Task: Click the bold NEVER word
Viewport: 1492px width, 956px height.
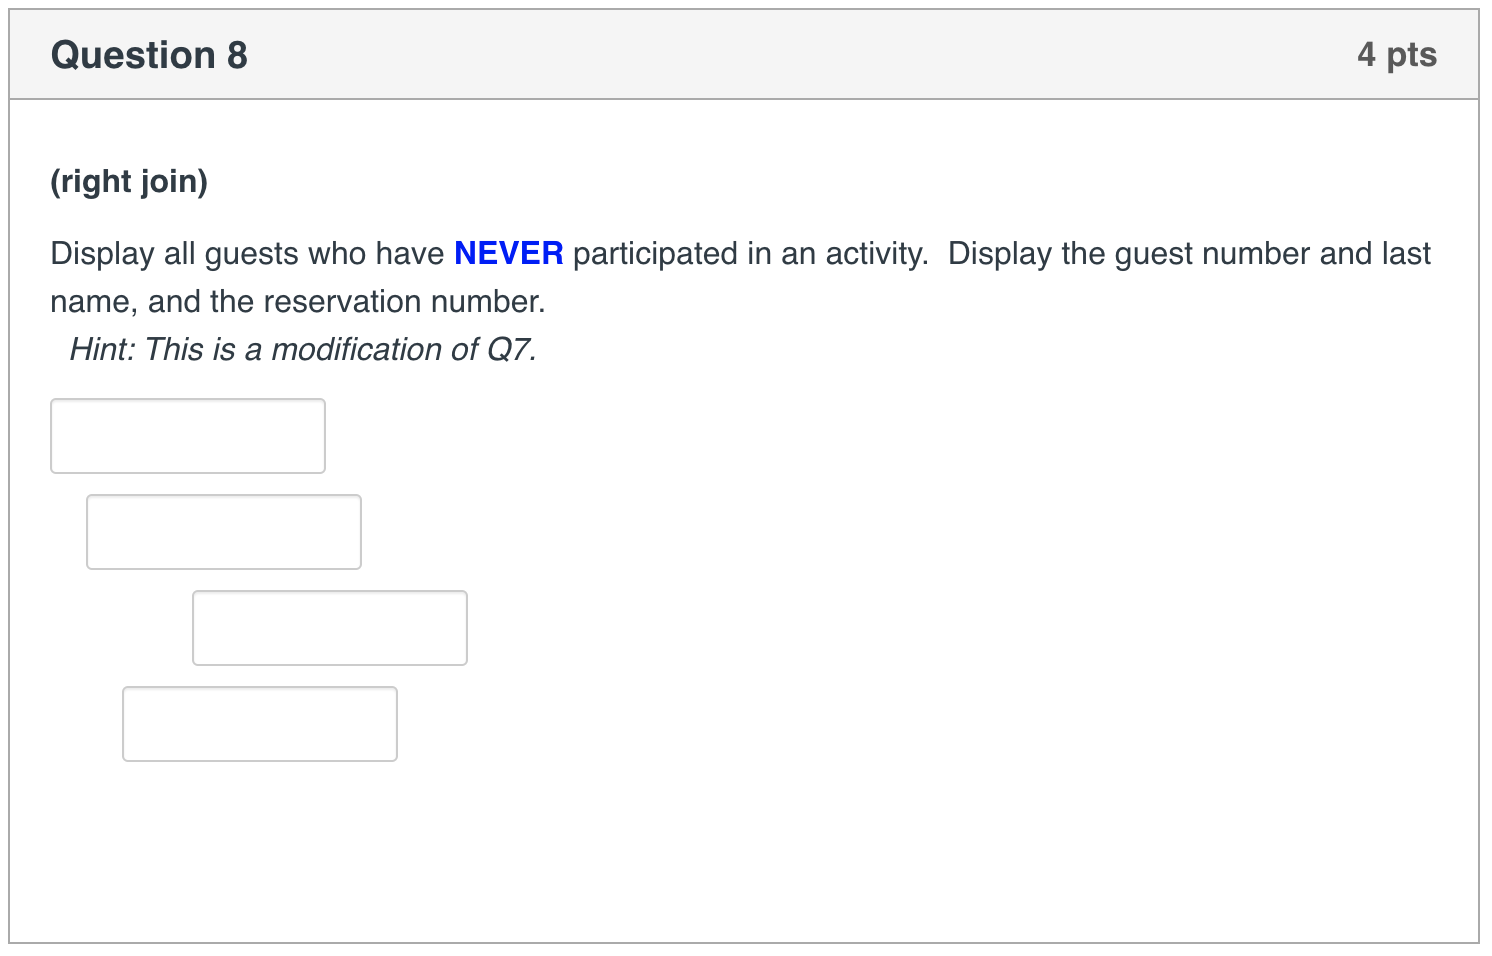Action: (x=507, y=253)
